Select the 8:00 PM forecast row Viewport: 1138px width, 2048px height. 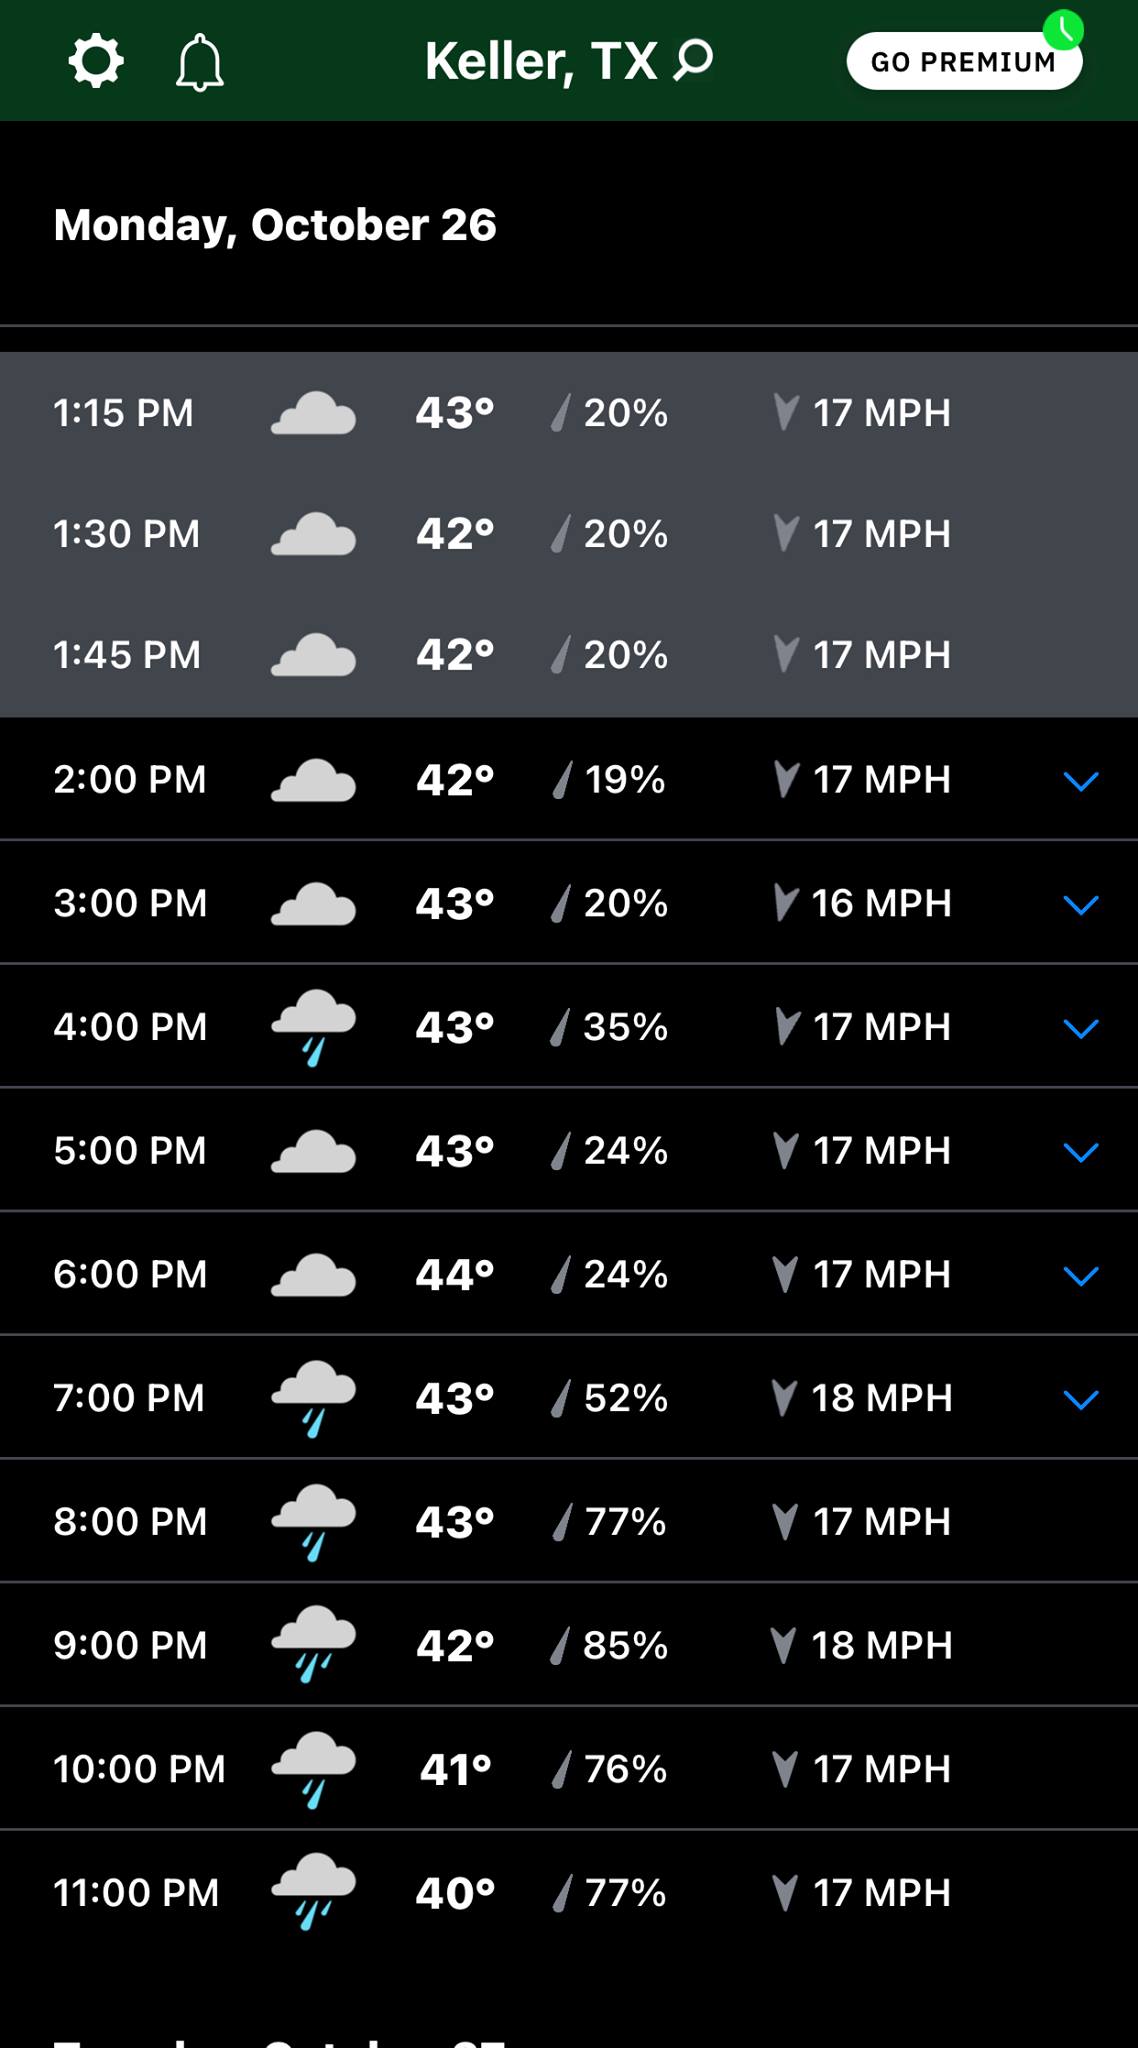tap(568, 1521)
